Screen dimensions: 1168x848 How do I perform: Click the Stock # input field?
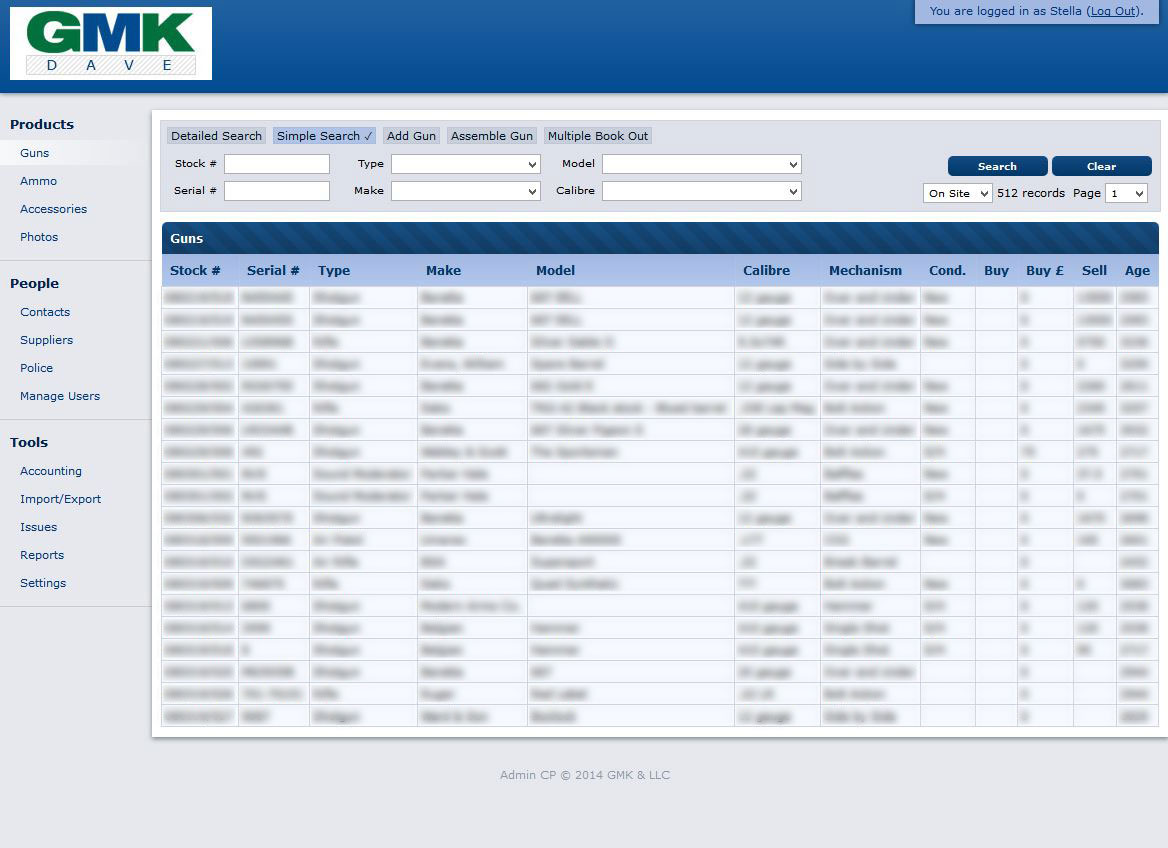click(x=277, y=164)
